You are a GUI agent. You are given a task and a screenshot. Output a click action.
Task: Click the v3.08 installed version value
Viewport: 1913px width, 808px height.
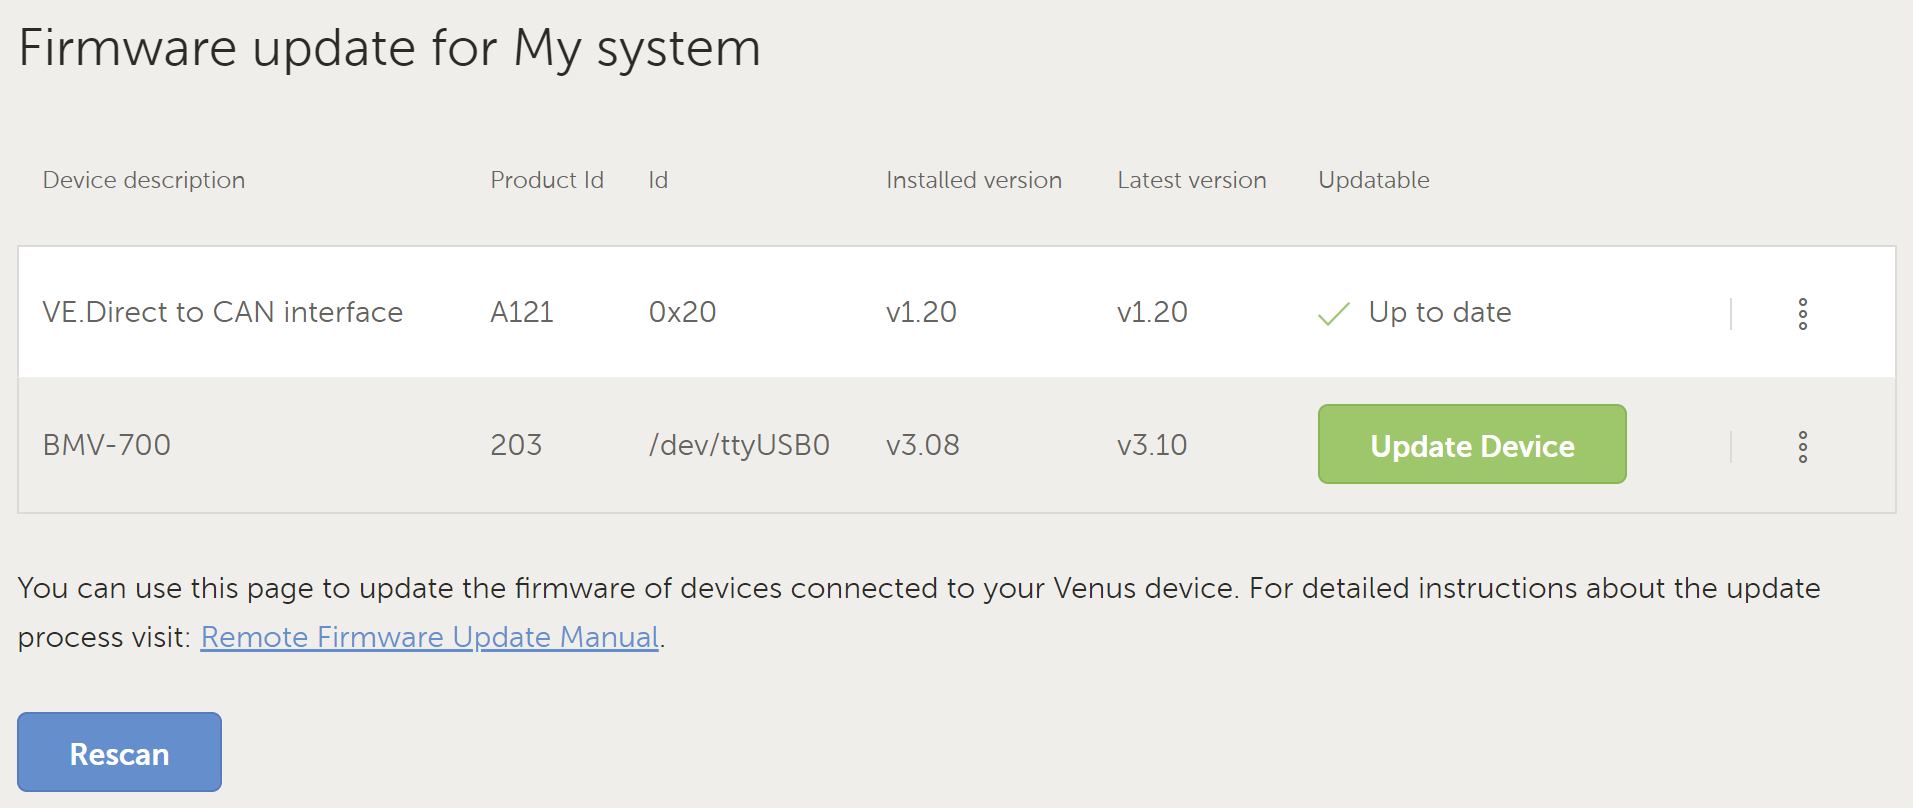[923, 445]
